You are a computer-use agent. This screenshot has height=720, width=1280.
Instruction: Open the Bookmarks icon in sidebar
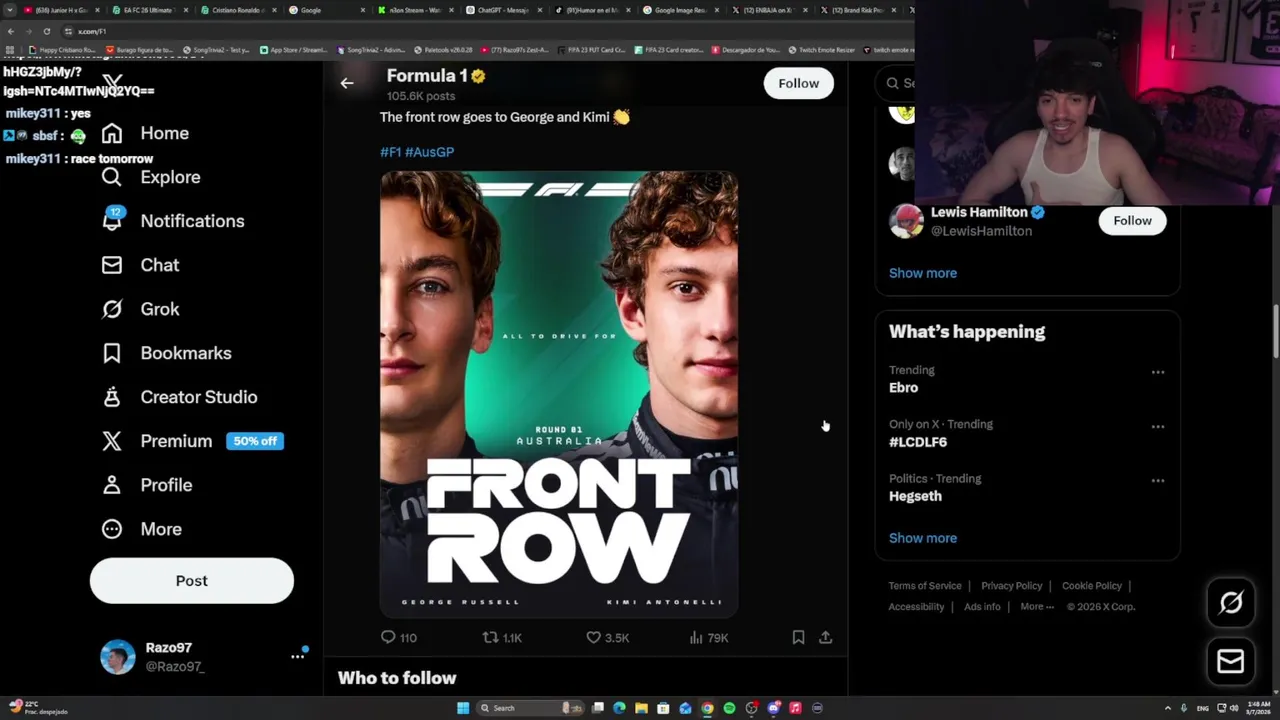[112, 353]
